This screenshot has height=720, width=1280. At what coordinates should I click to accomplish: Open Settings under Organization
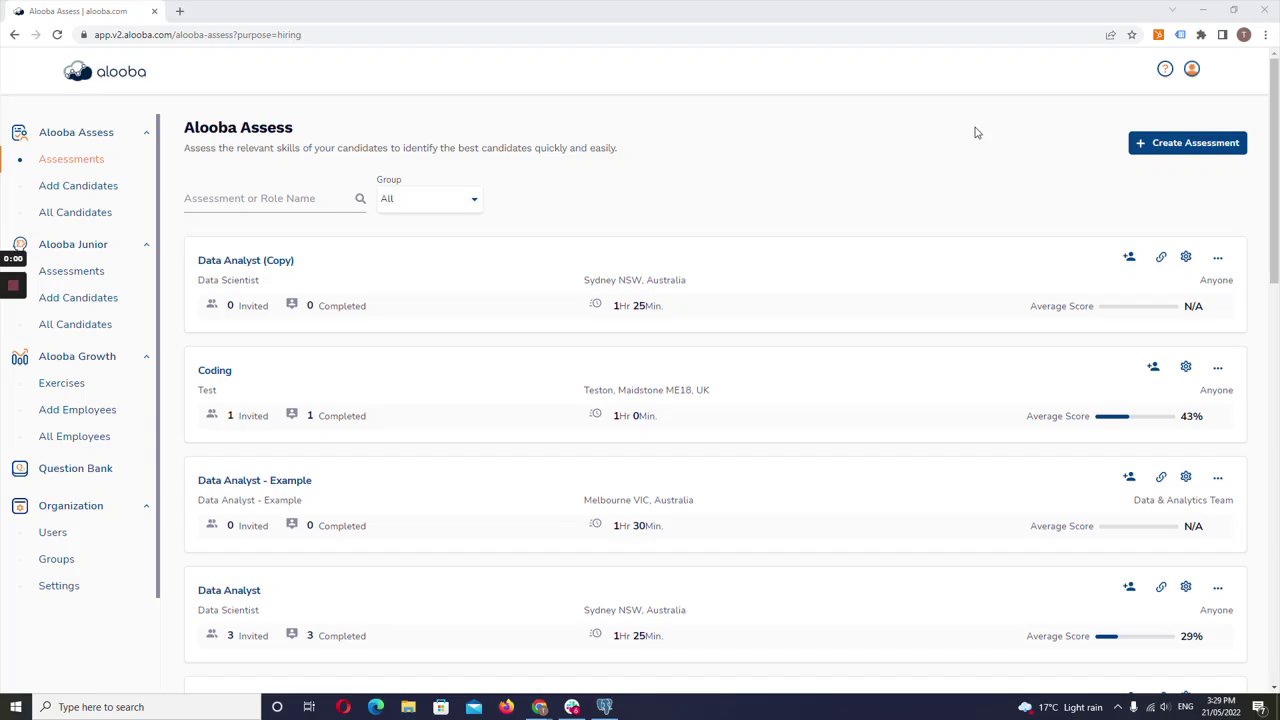tap(59, 586)
